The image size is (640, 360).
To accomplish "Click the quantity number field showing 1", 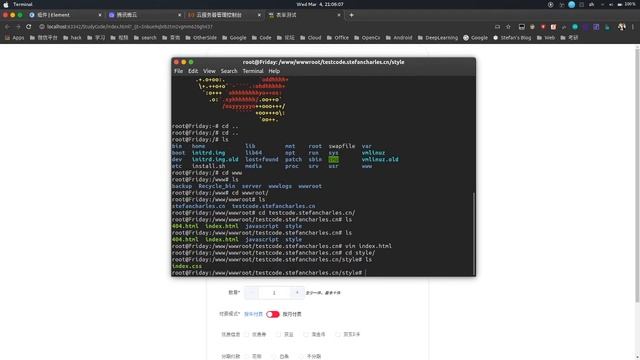I will pyautogui.click(x=274, y=293).
